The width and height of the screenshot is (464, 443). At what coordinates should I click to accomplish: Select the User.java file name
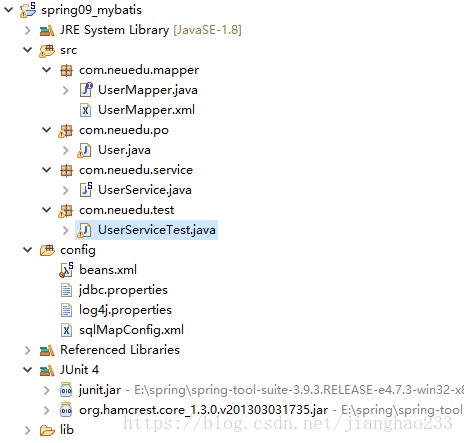[x=124, y=150]
